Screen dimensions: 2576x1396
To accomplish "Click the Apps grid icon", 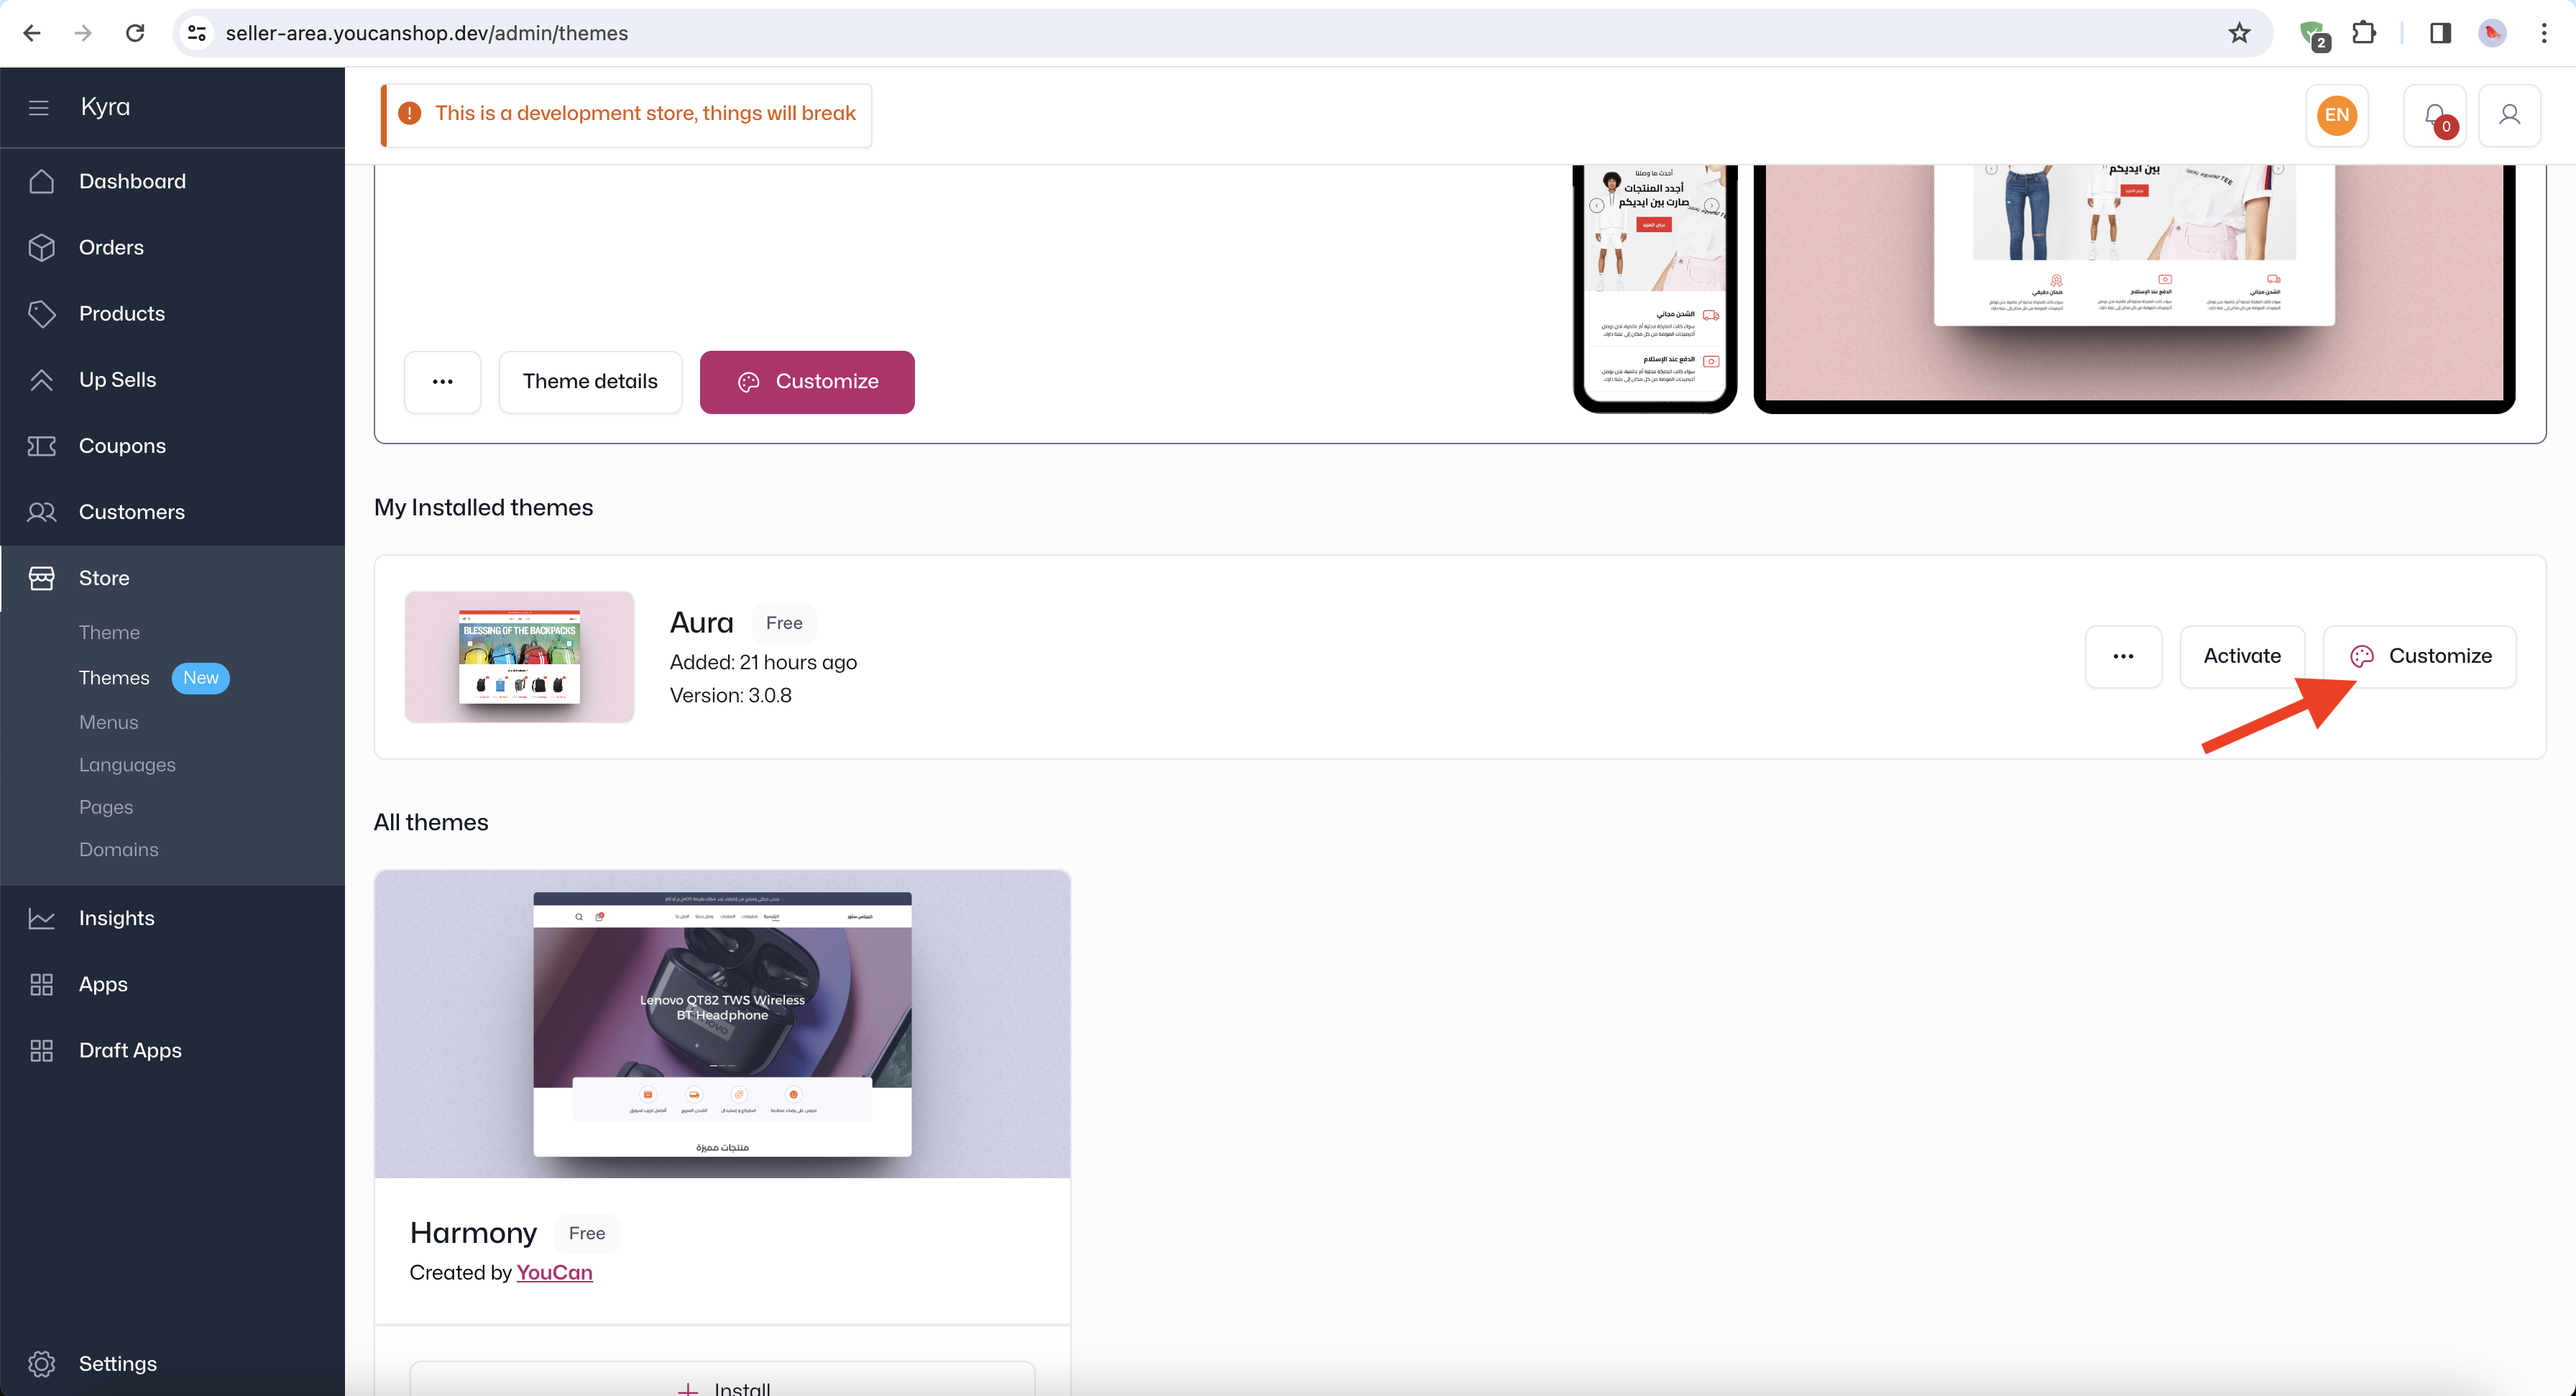I will pos(41,984).
